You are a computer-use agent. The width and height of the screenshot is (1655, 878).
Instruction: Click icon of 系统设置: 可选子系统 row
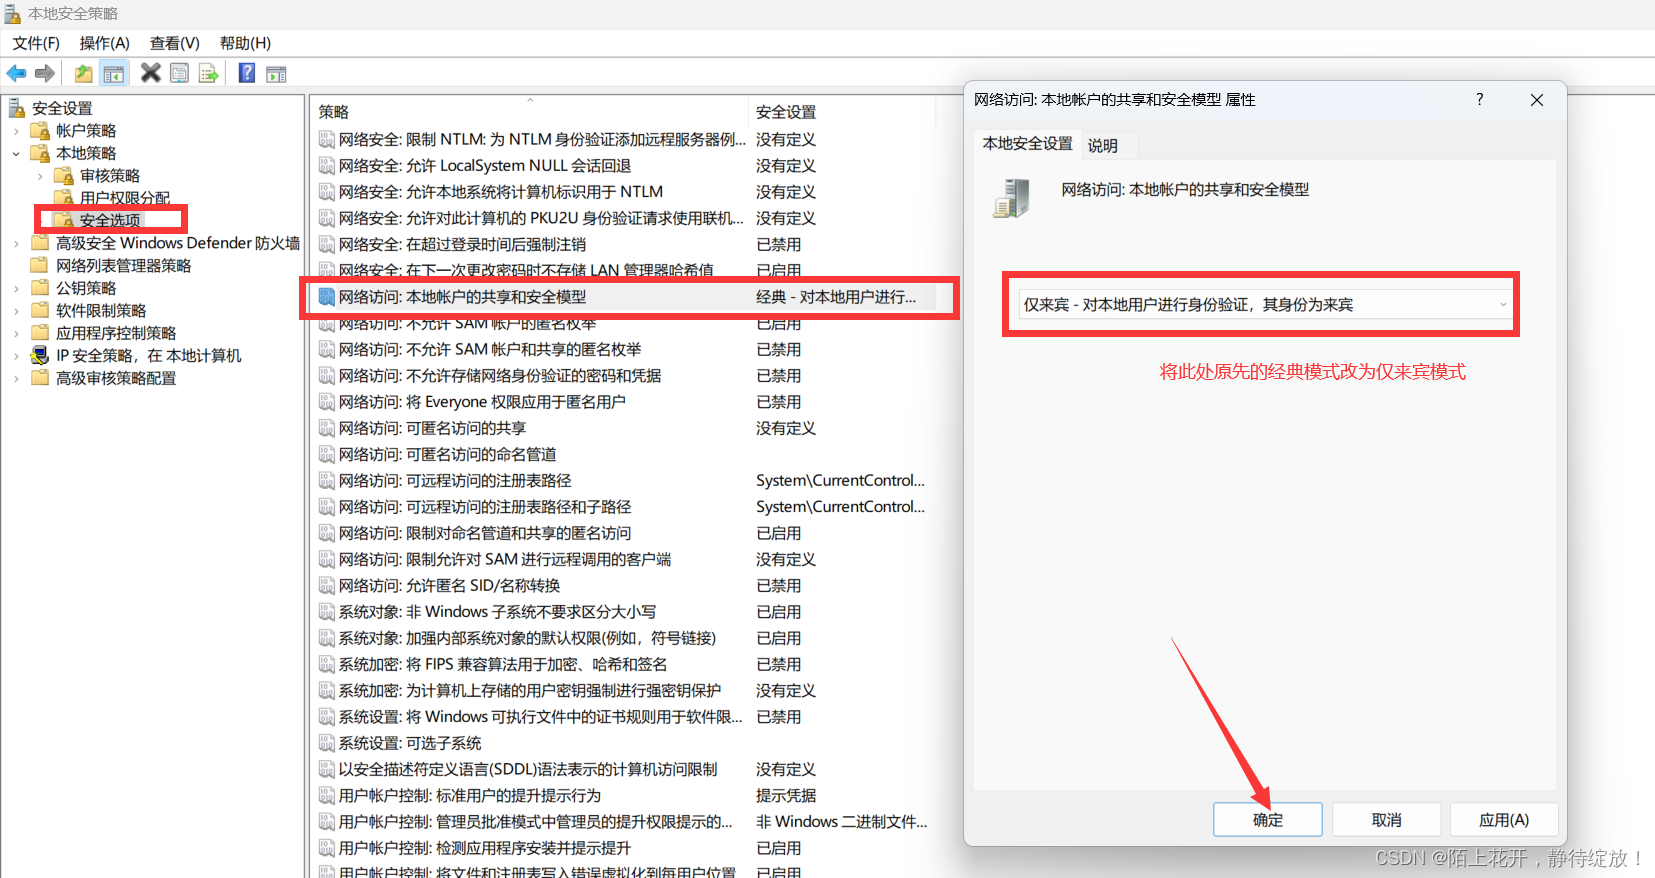point(327,743)
